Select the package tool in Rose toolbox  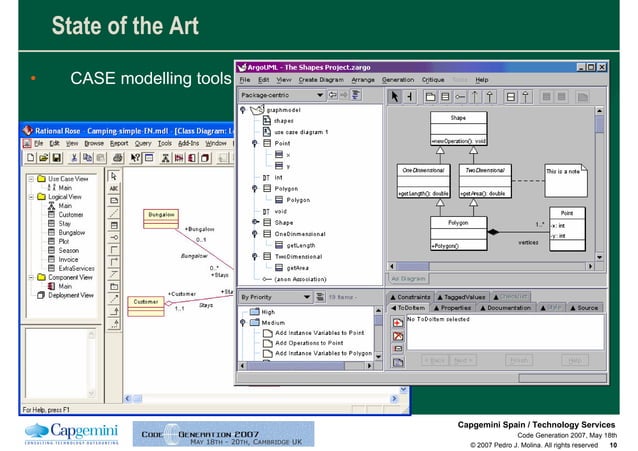[x=114, y=287]
